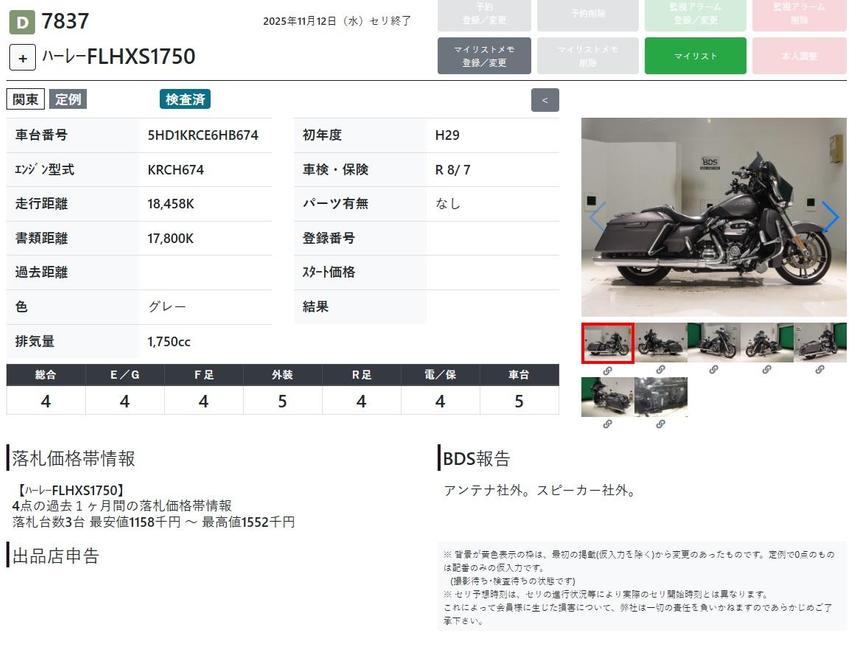Click the main motorcycle photo
This screenshot has height=665, width=861.
(x=713, y=216)
